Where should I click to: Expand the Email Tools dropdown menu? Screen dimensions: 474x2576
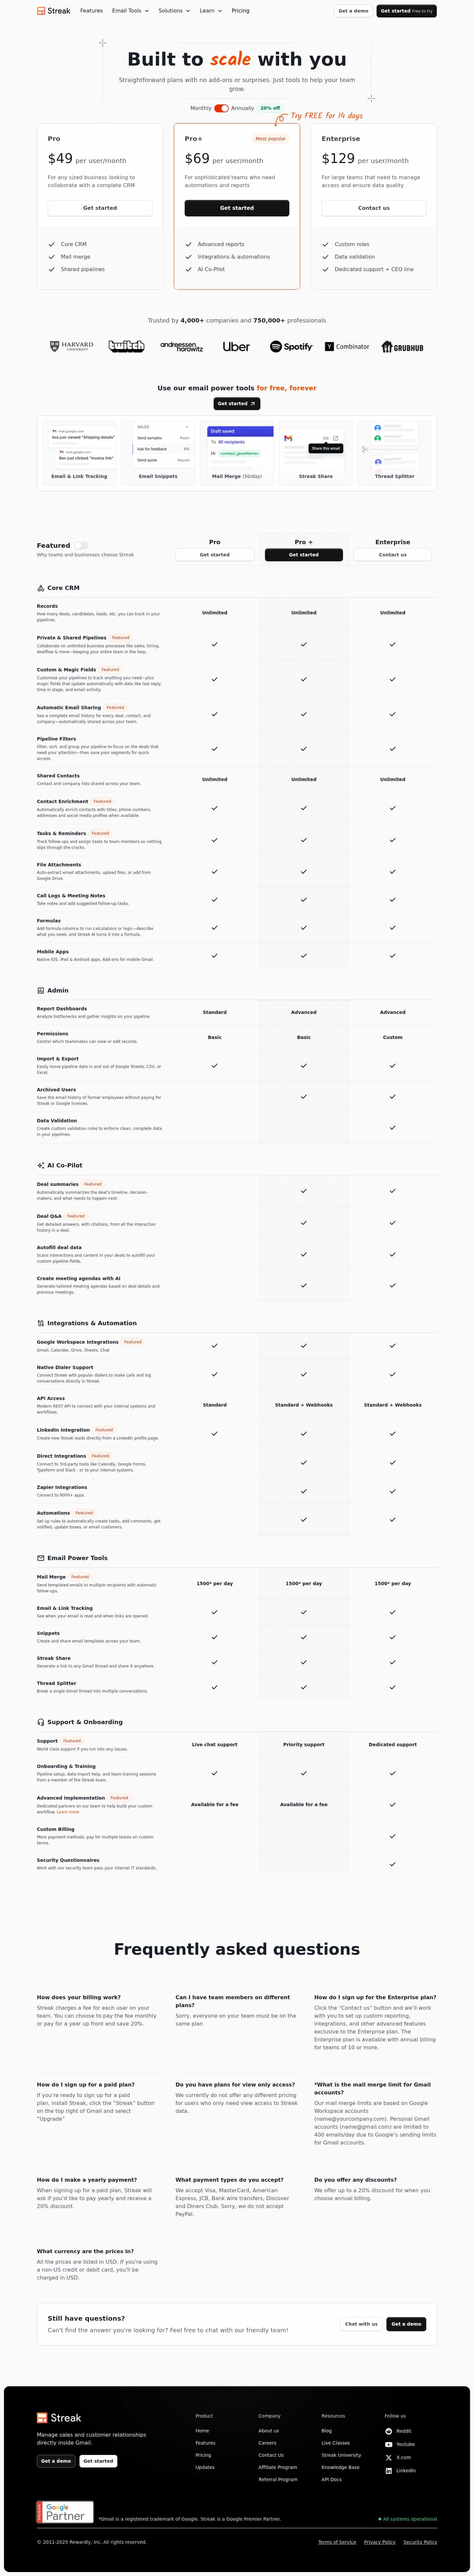click(x=130, y=11)
